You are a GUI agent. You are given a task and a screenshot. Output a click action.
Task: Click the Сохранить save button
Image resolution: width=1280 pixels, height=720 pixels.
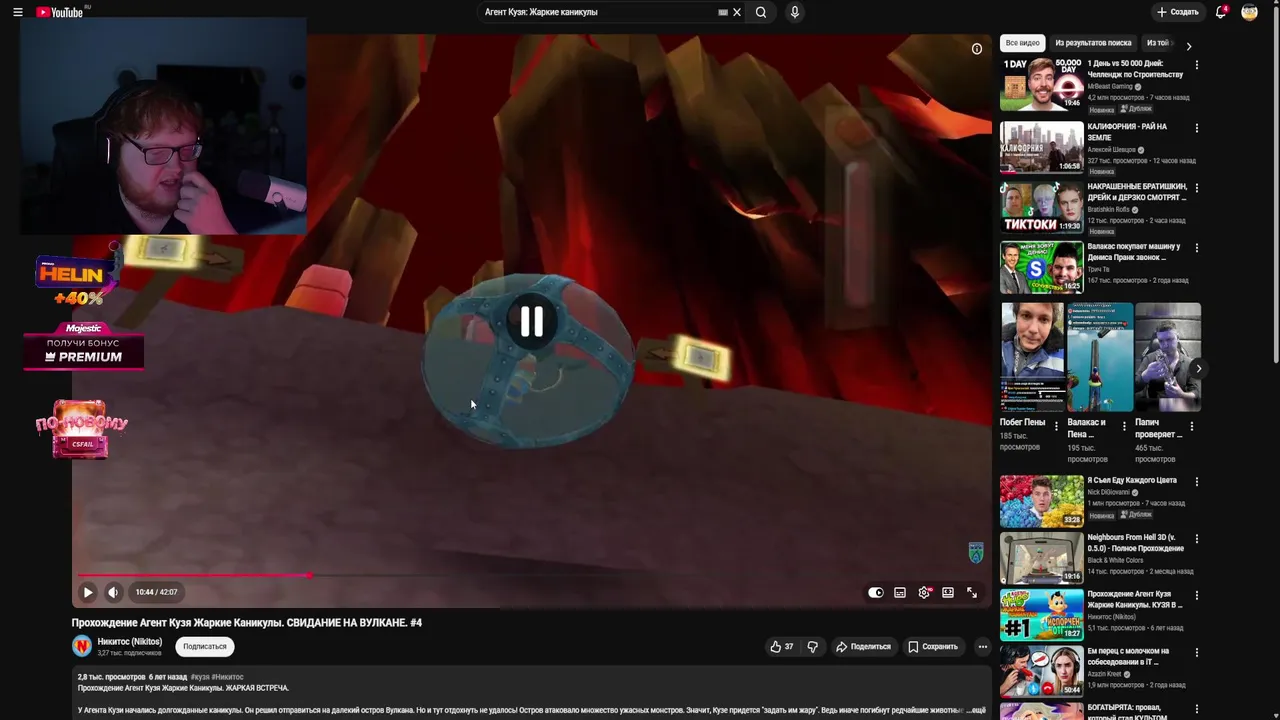pyautogui.click(x=933, y=646)
